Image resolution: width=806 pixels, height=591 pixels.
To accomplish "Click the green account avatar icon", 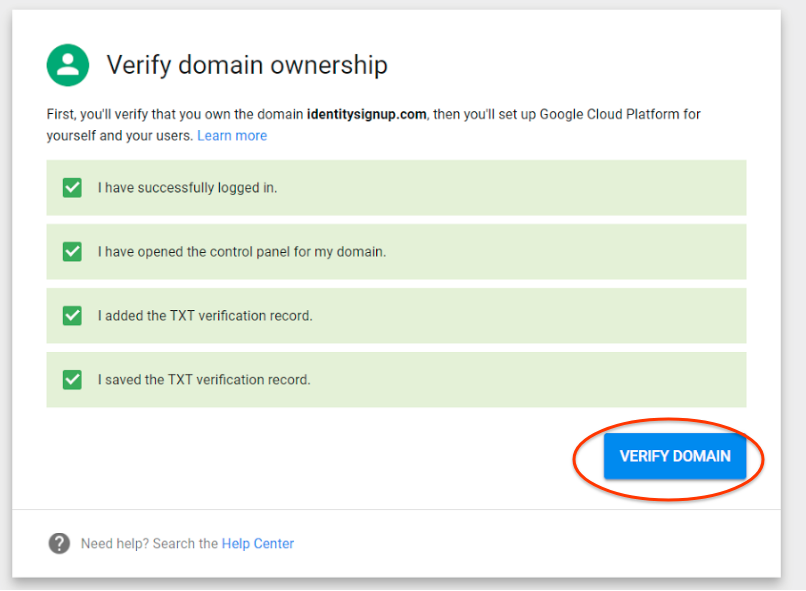I will click(67, 65).
